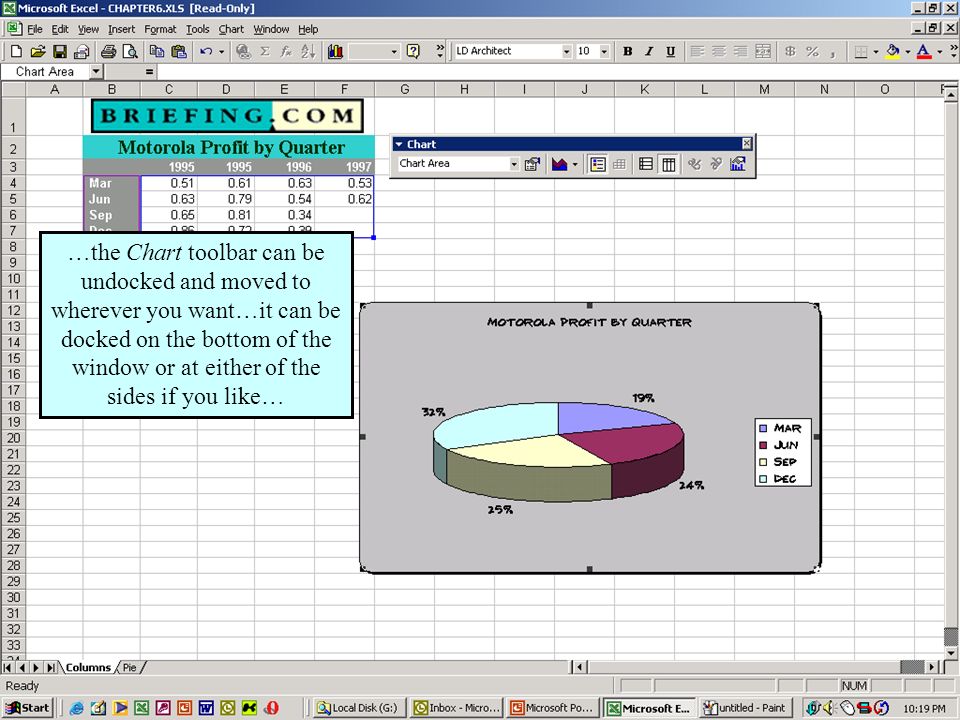Open the Borders dropdown arrow

point(876,51)
